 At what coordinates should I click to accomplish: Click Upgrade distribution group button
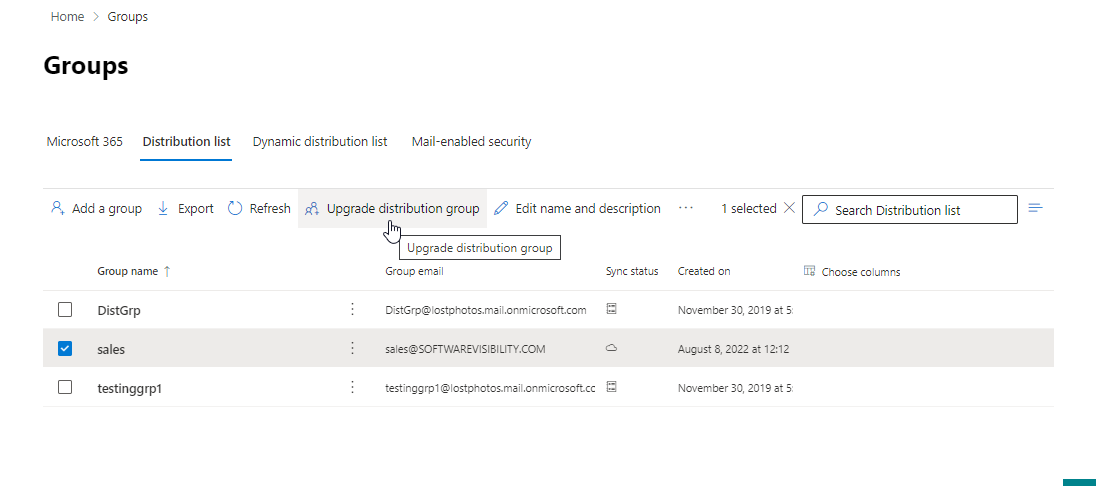[392, 208]
